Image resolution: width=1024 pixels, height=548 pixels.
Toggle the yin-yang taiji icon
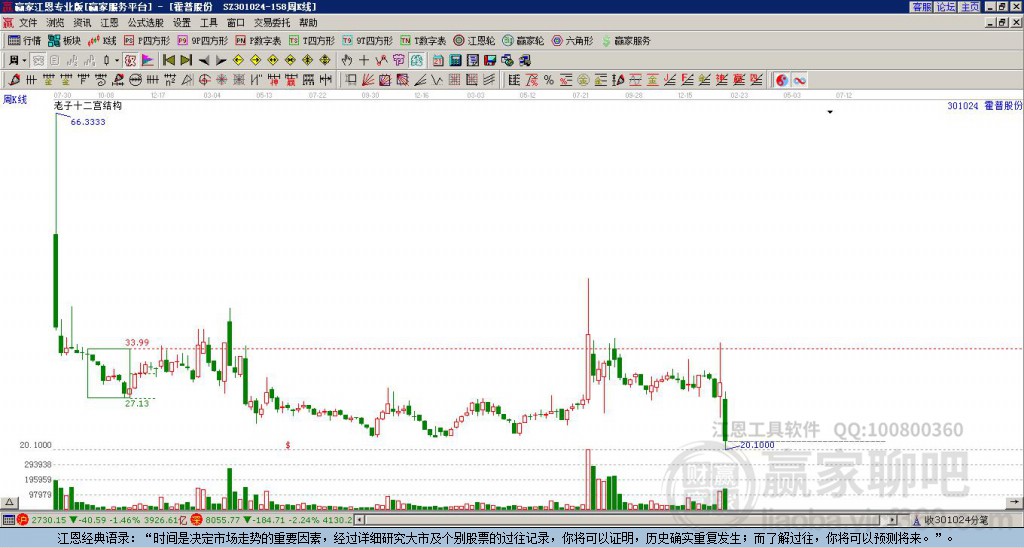pyautogui.click(x=782, y=80)
